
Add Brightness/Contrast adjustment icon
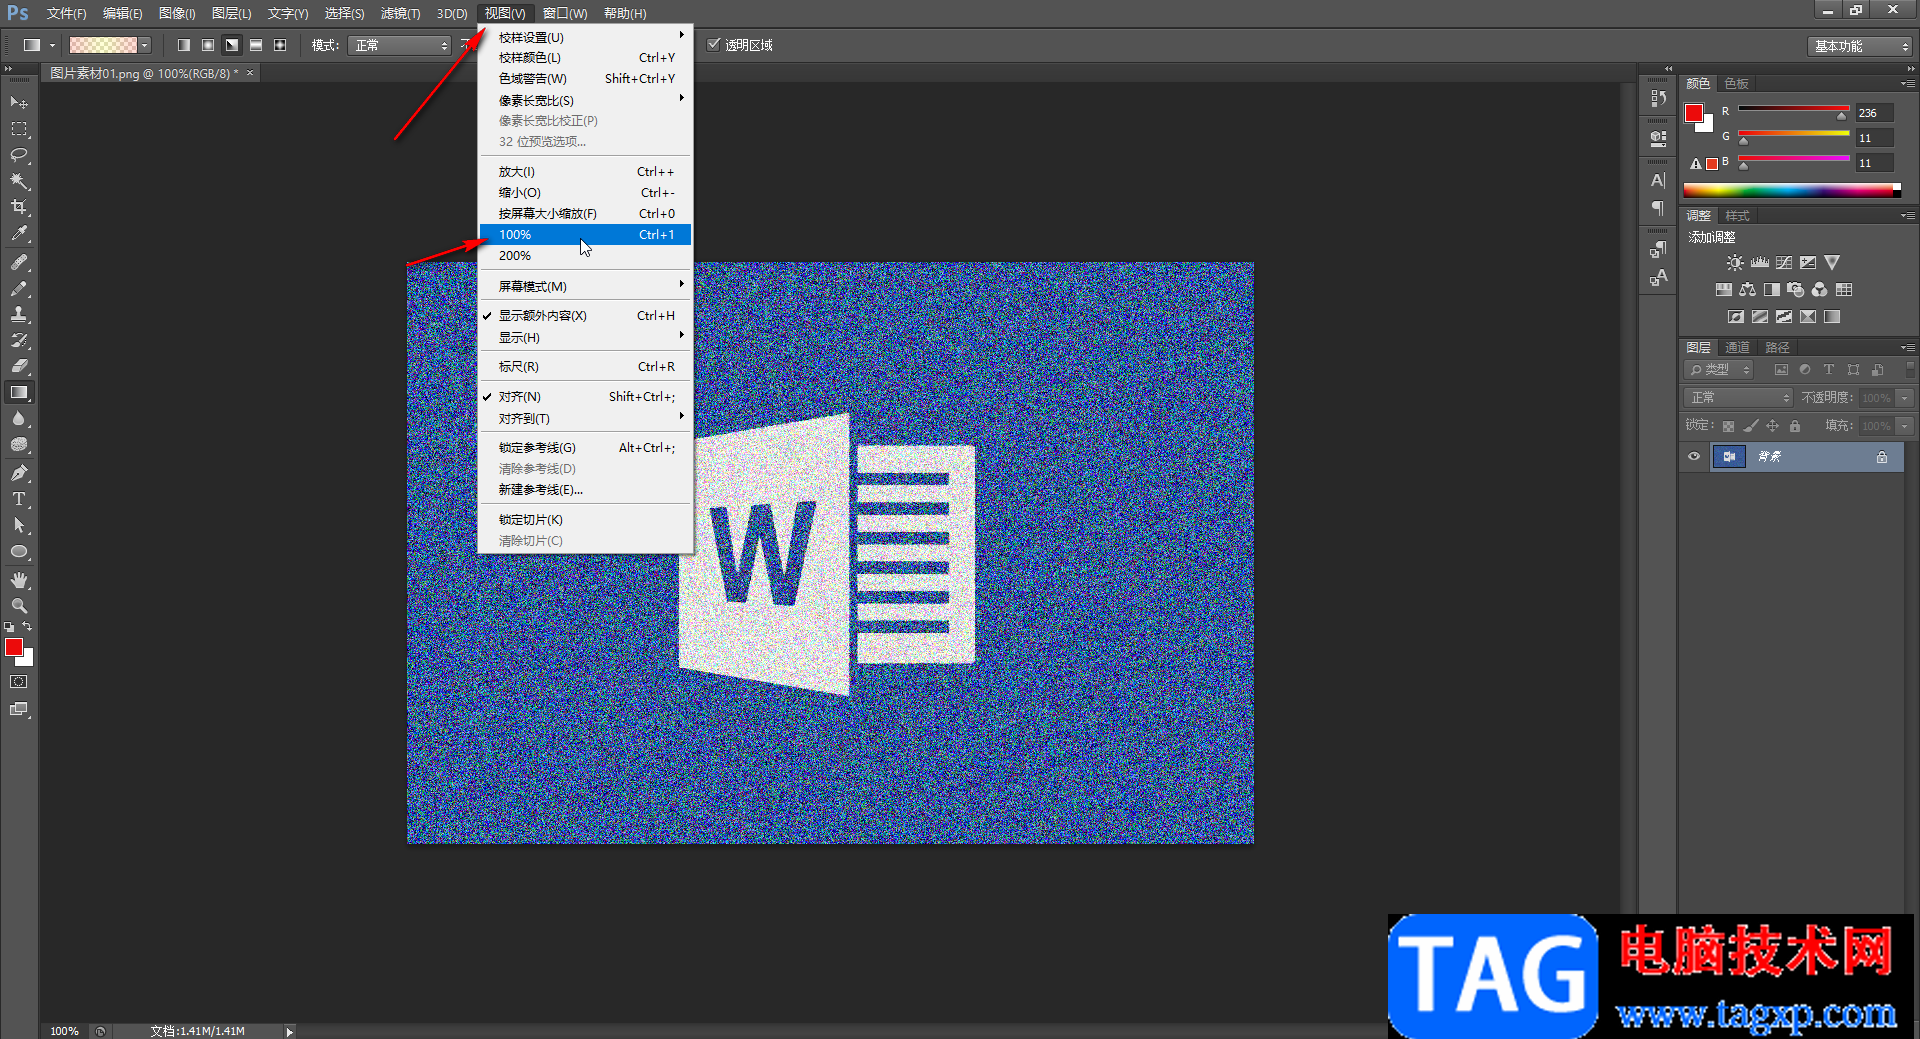pos(1735,263)
